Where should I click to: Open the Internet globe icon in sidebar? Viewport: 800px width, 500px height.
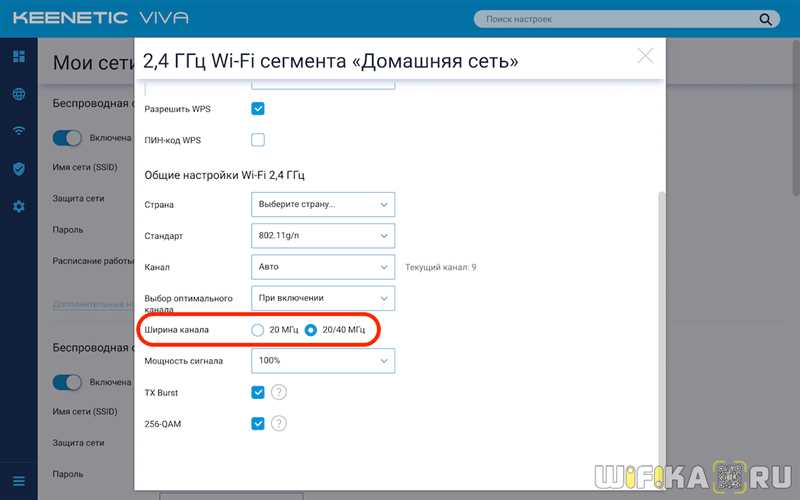19,94
